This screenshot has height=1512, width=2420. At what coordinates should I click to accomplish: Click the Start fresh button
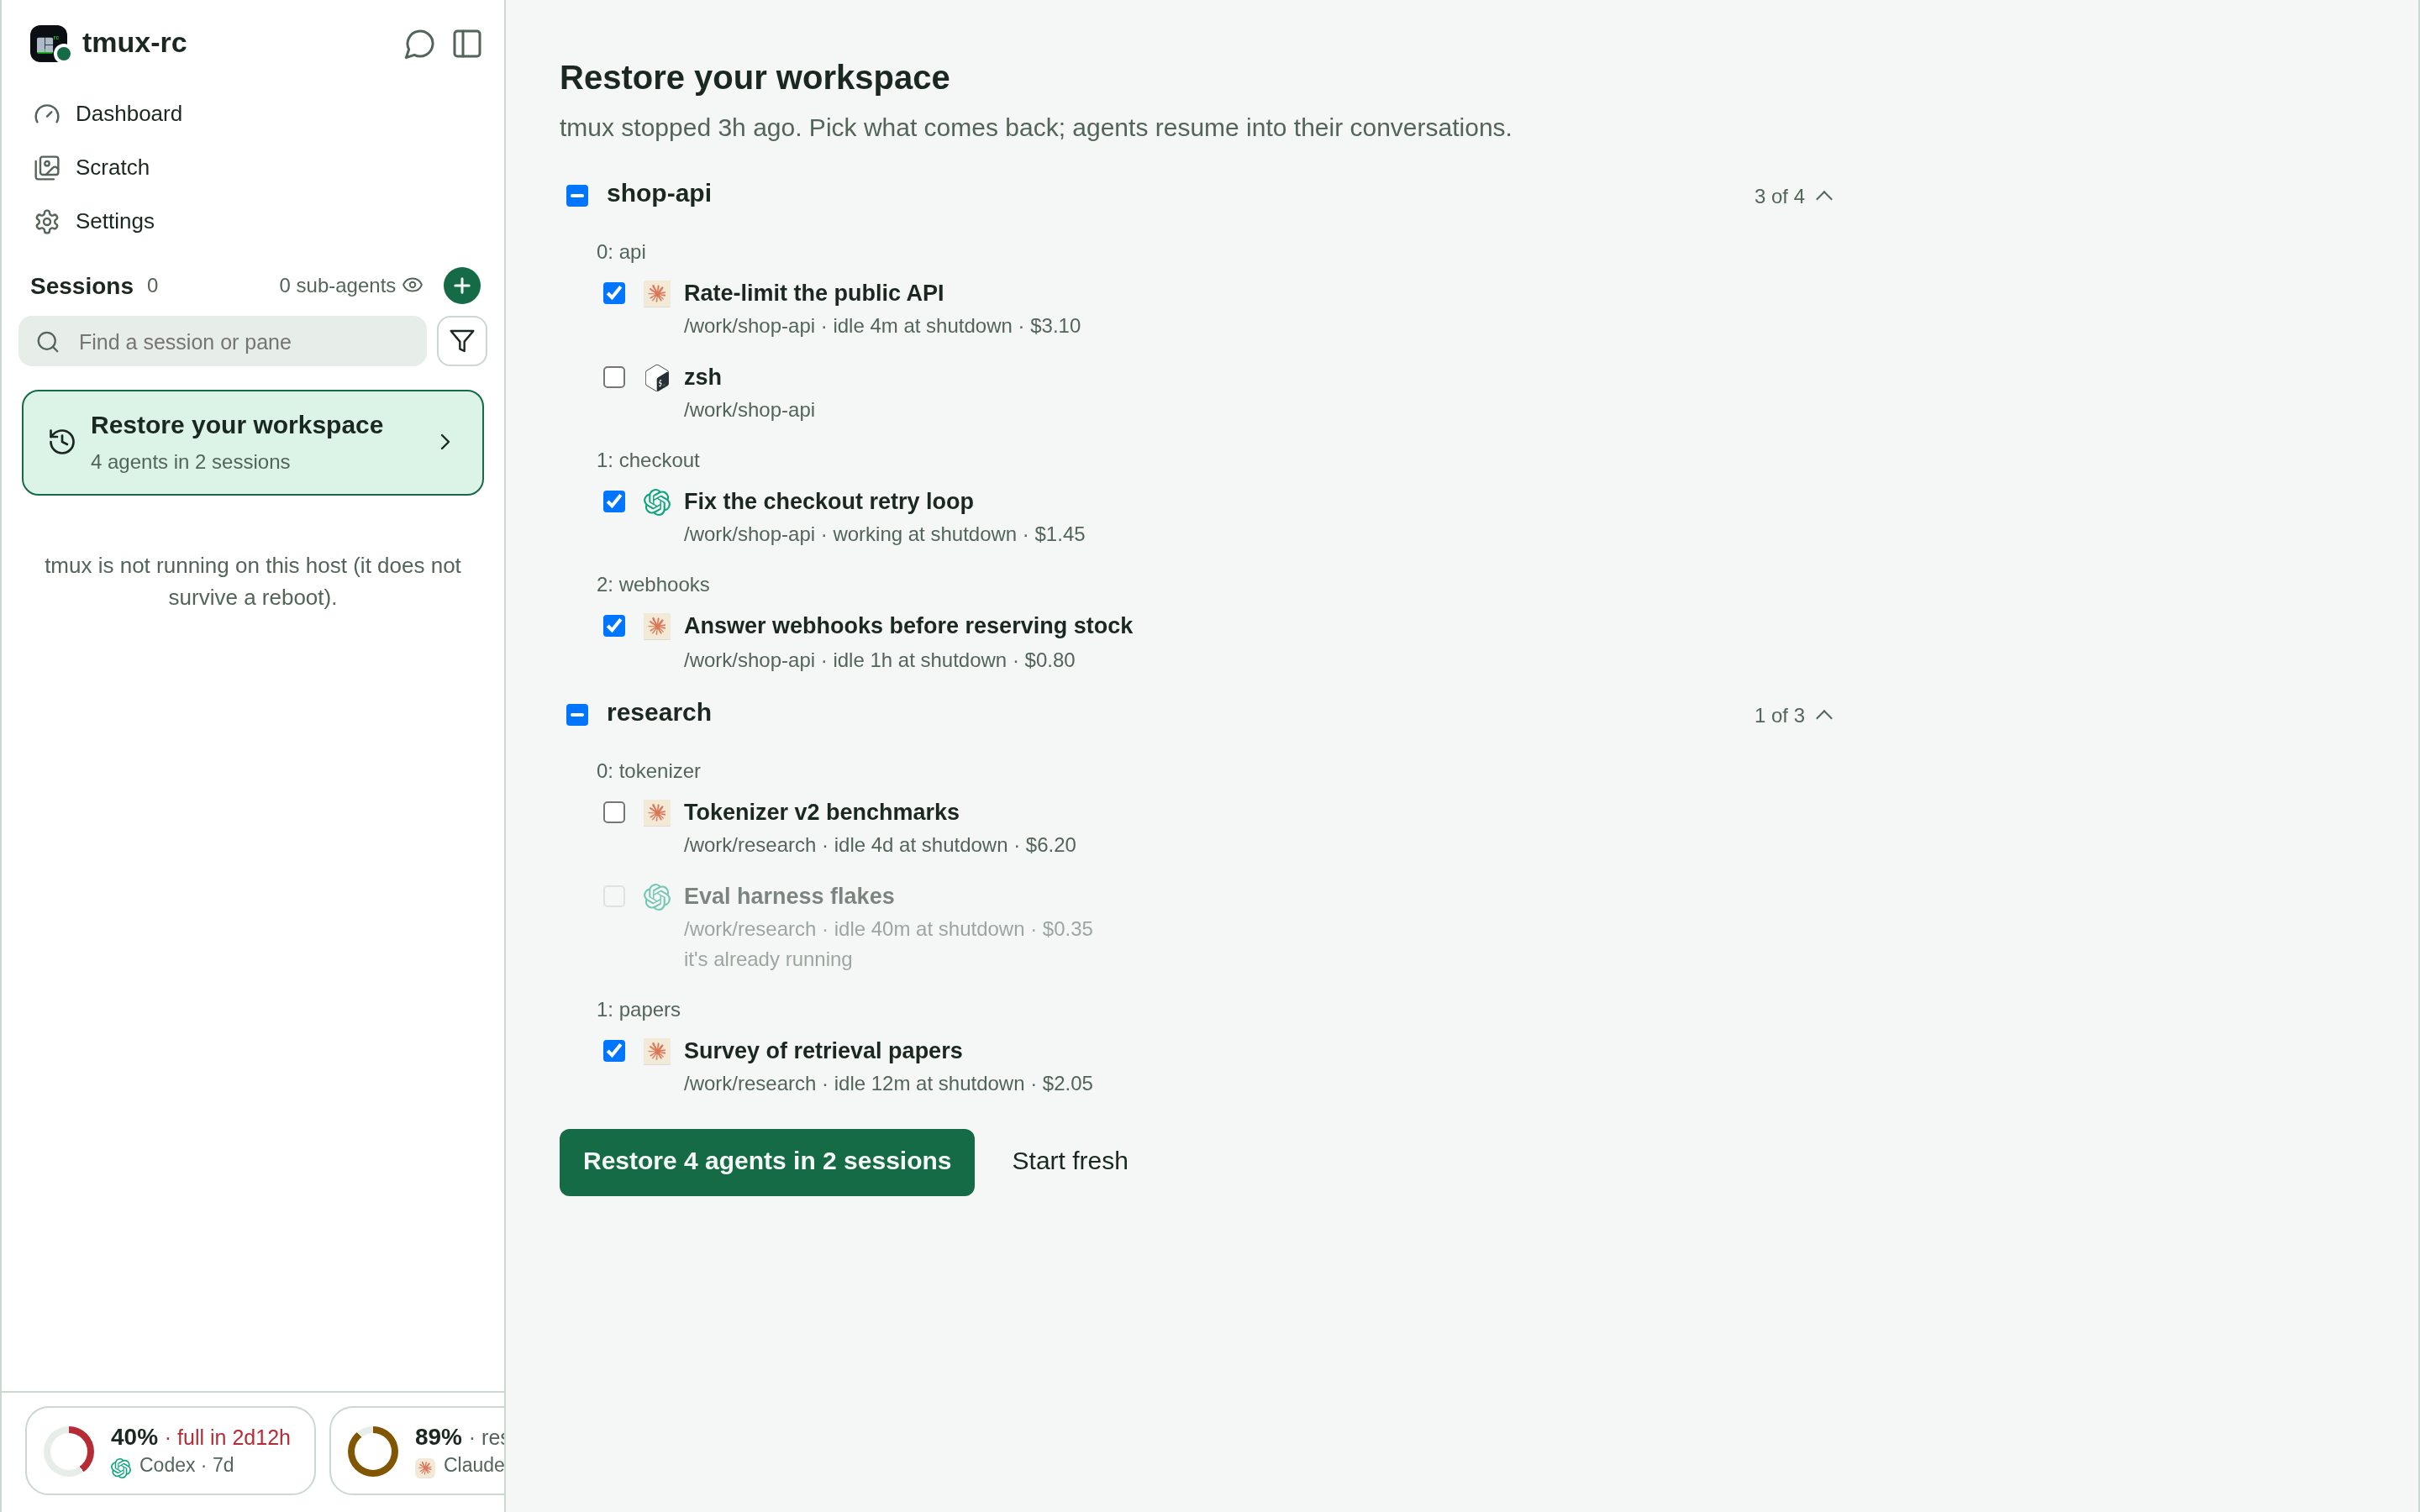click(1070, 1161)
